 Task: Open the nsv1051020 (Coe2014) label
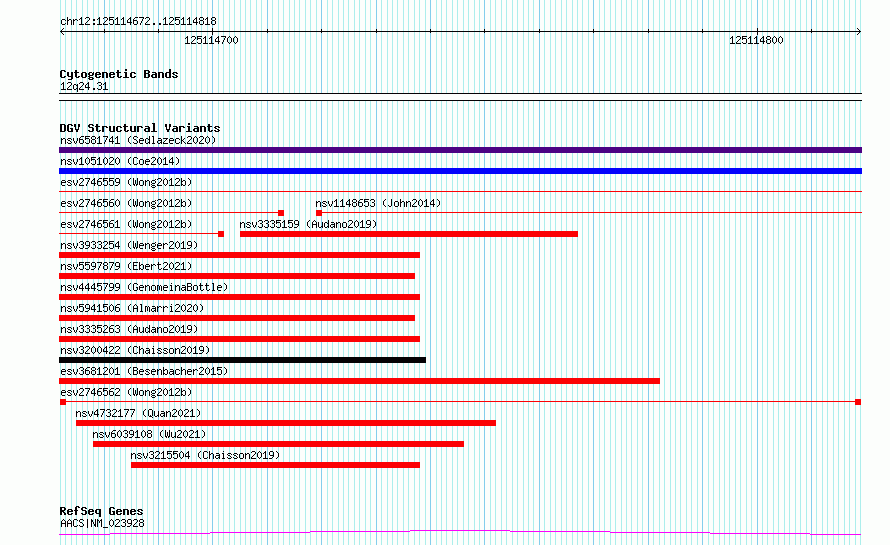coord(120,161)
